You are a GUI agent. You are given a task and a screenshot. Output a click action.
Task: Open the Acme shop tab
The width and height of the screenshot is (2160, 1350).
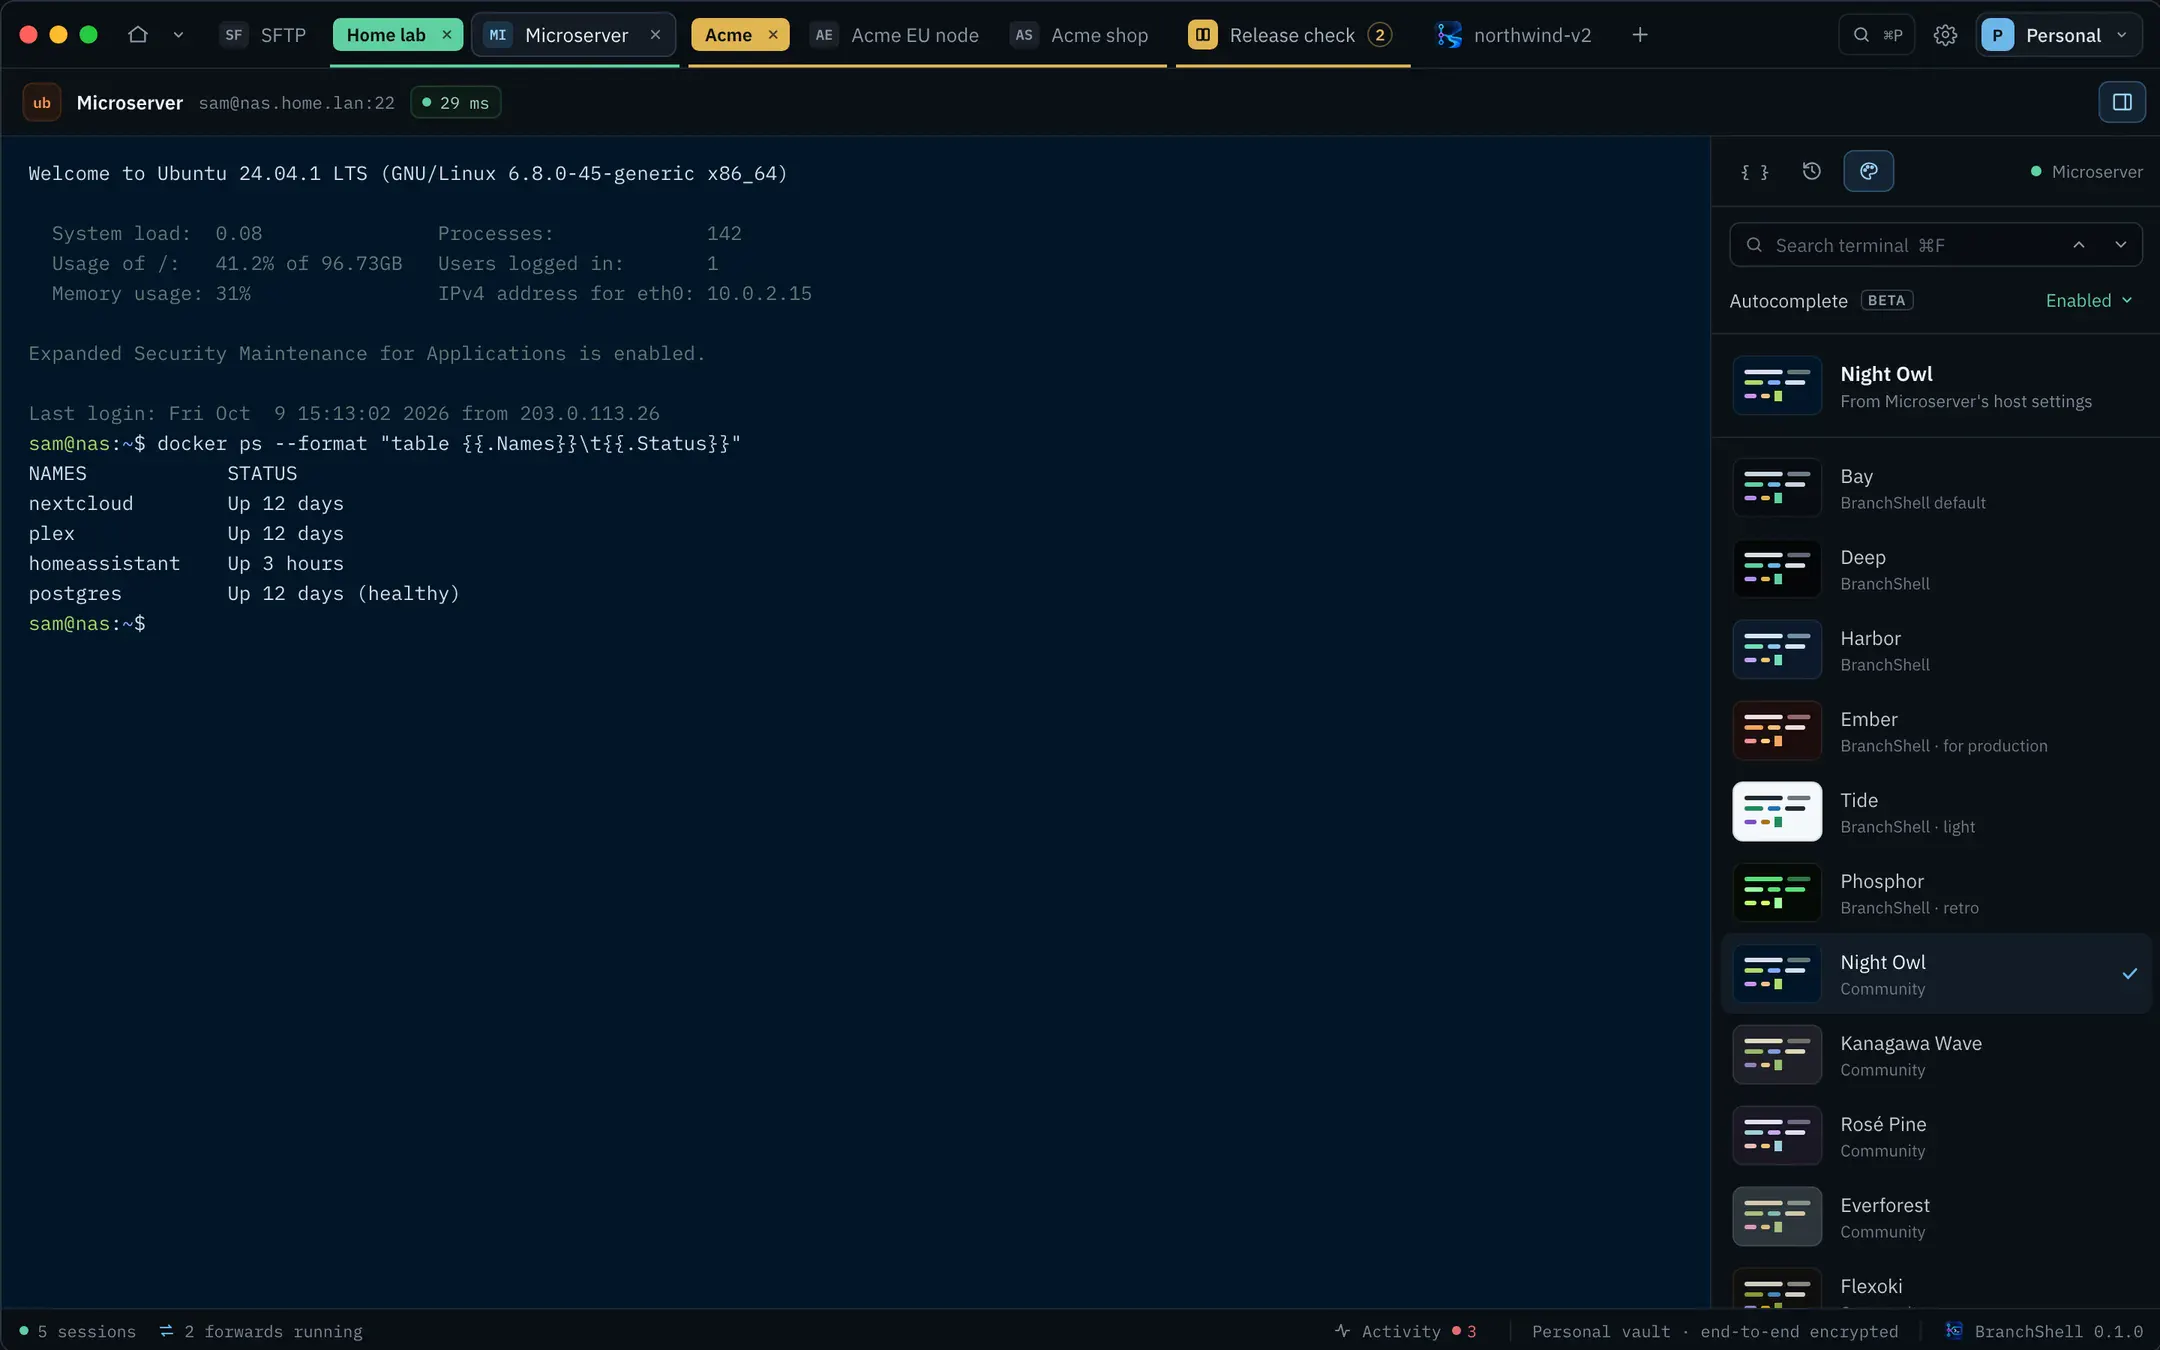pyautogui.click(x=1080, y=35)
